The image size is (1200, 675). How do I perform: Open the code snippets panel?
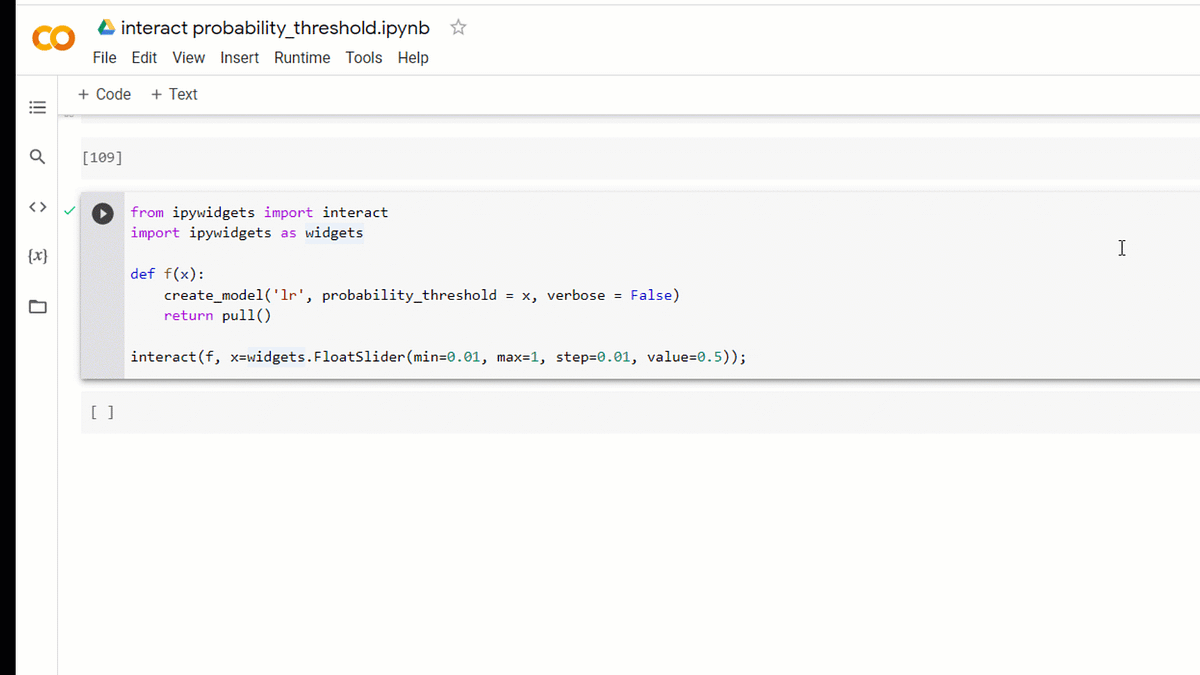pyautogui.click(x=37, y=207)
